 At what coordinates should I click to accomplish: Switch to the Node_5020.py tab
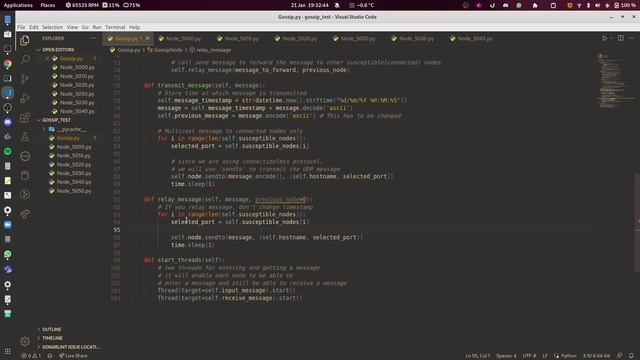(x=299, y=38)
